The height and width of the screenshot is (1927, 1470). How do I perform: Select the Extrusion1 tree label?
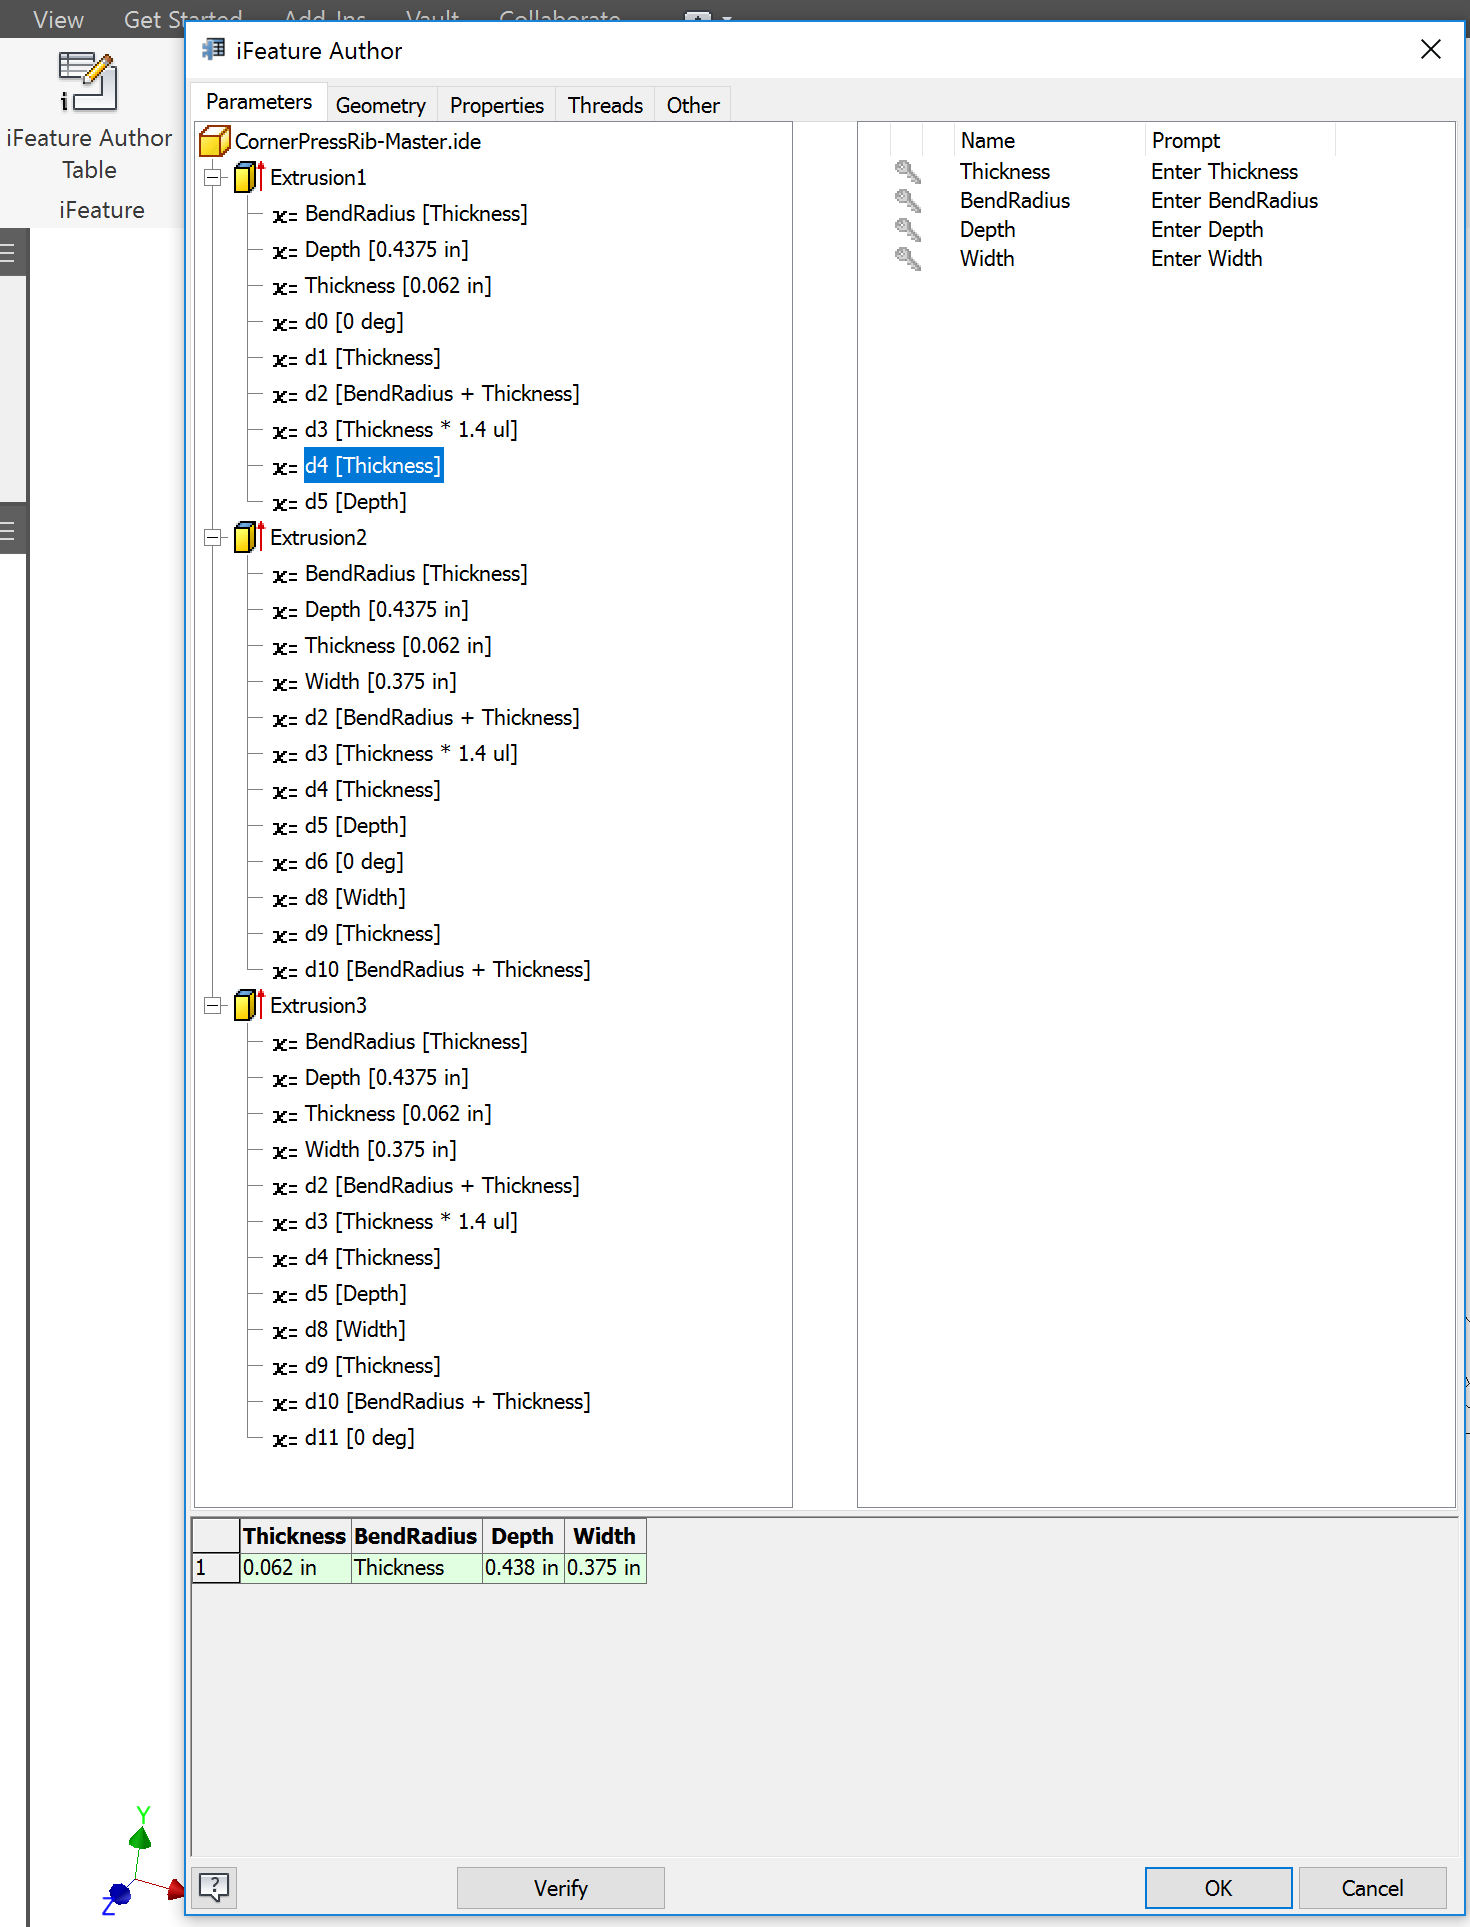point(318,178)
